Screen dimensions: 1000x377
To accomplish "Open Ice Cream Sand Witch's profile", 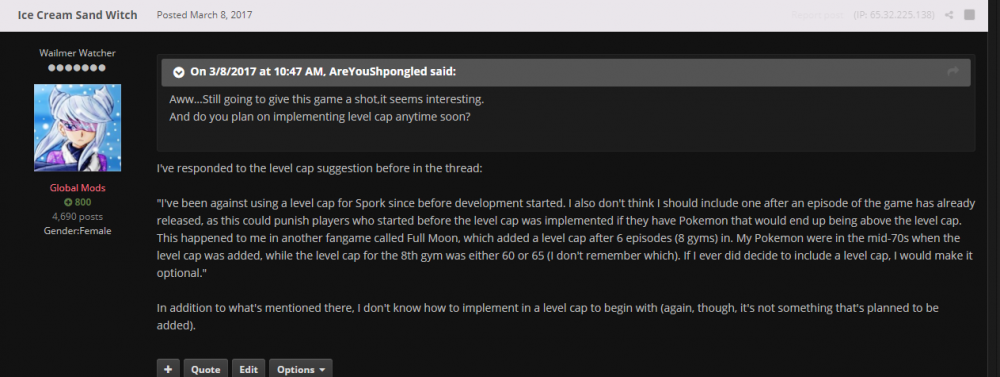I will 77,15.
